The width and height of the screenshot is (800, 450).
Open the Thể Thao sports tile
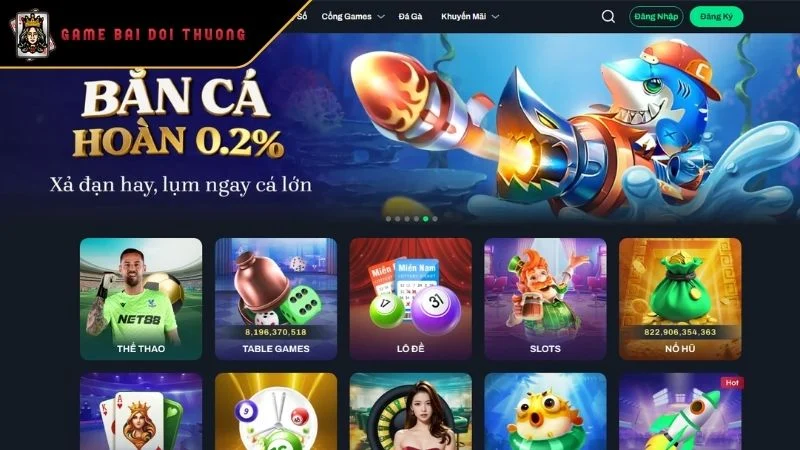[141, 299]
